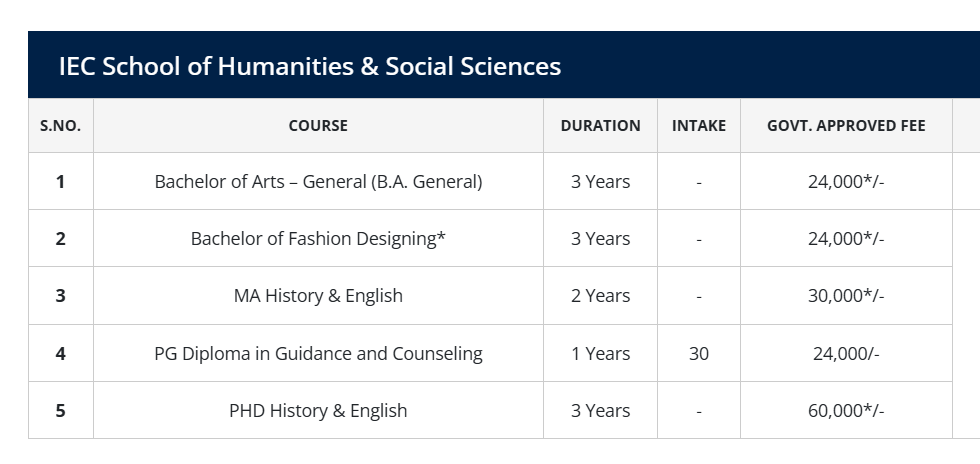Select the S.NO. column header
The height and width of the screenshot is (464, 980).
(60, 126)
